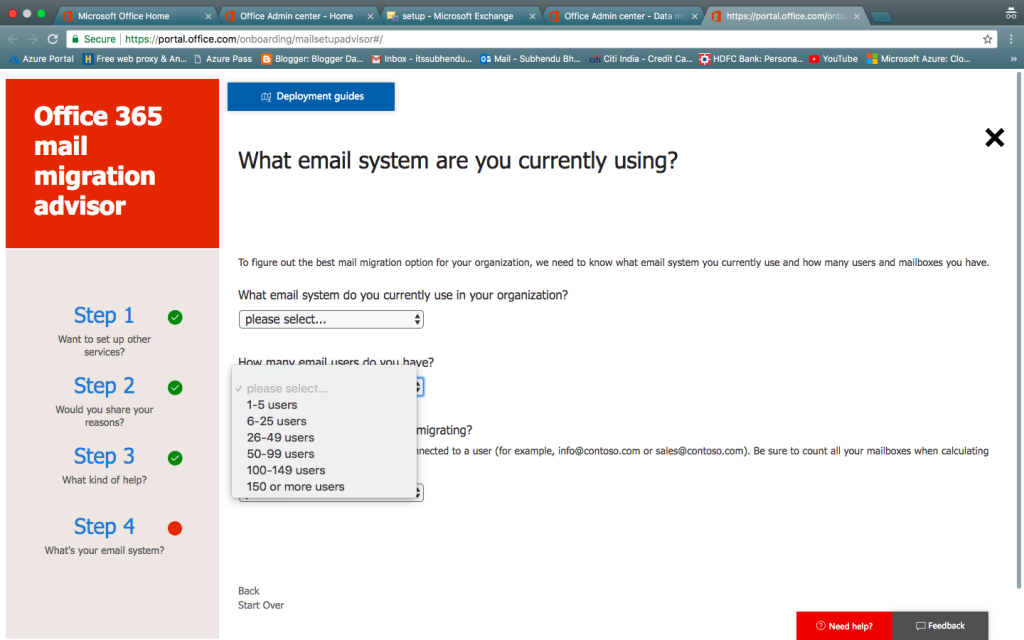Select '150 or more users' option
Viewport: 1024px width, 640px height.
pos(295,487)
